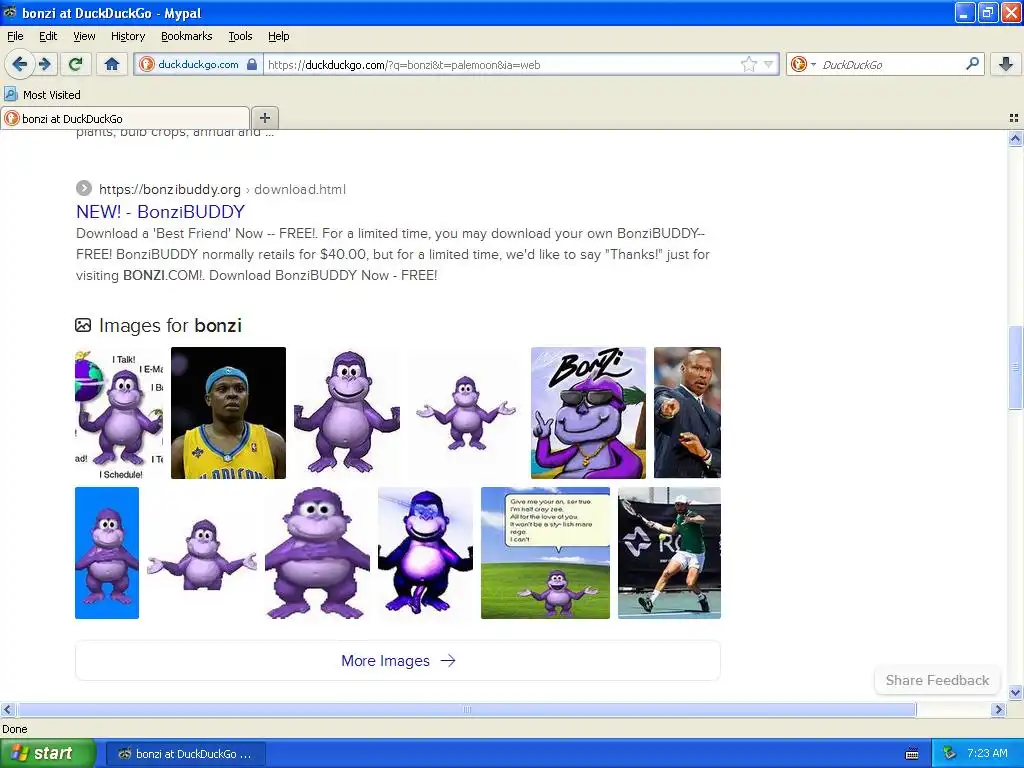Go to the home page icon
The height and width of the screenshot is (768, 1024).
click(x=112, y=64)
